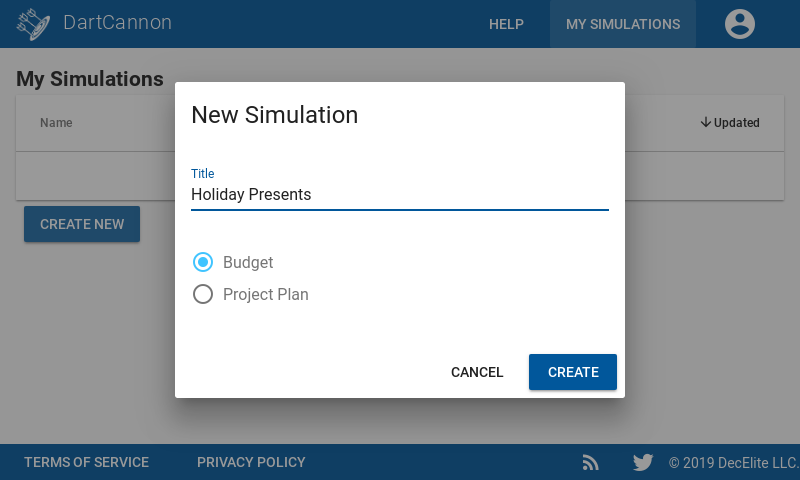Viewport: 800px width, 480px height.
Task: Open the user account avatar icon
Action: tap(740, 24)
